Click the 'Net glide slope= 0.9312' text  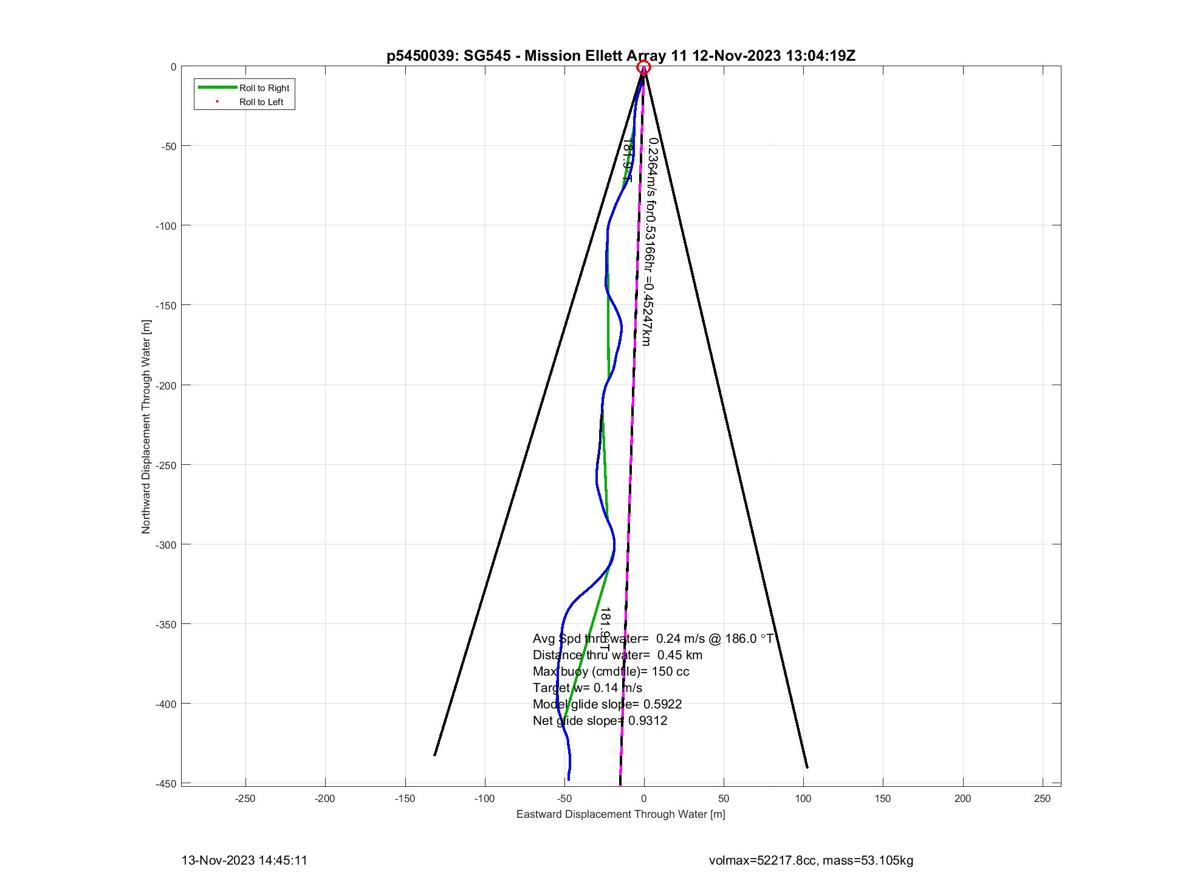tap(600, 720)
